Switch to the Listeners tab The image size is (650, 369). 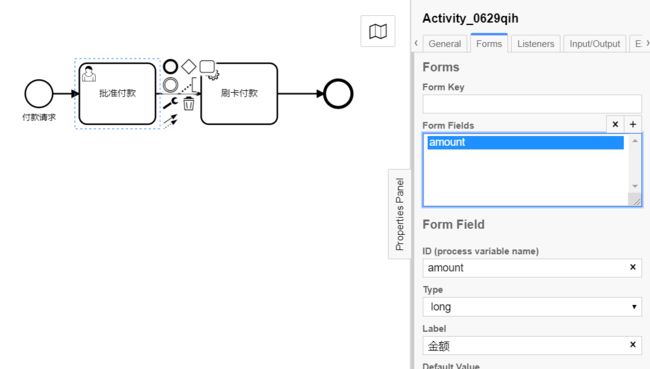coord(536,44)
